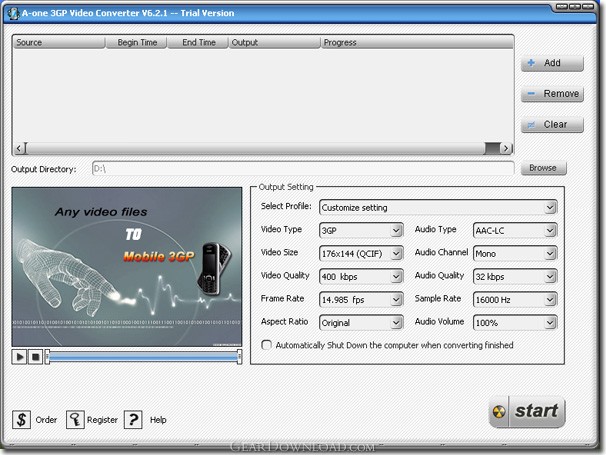606x455 pixels.
Task: Open the Register key icon
Action: point(75,419)
